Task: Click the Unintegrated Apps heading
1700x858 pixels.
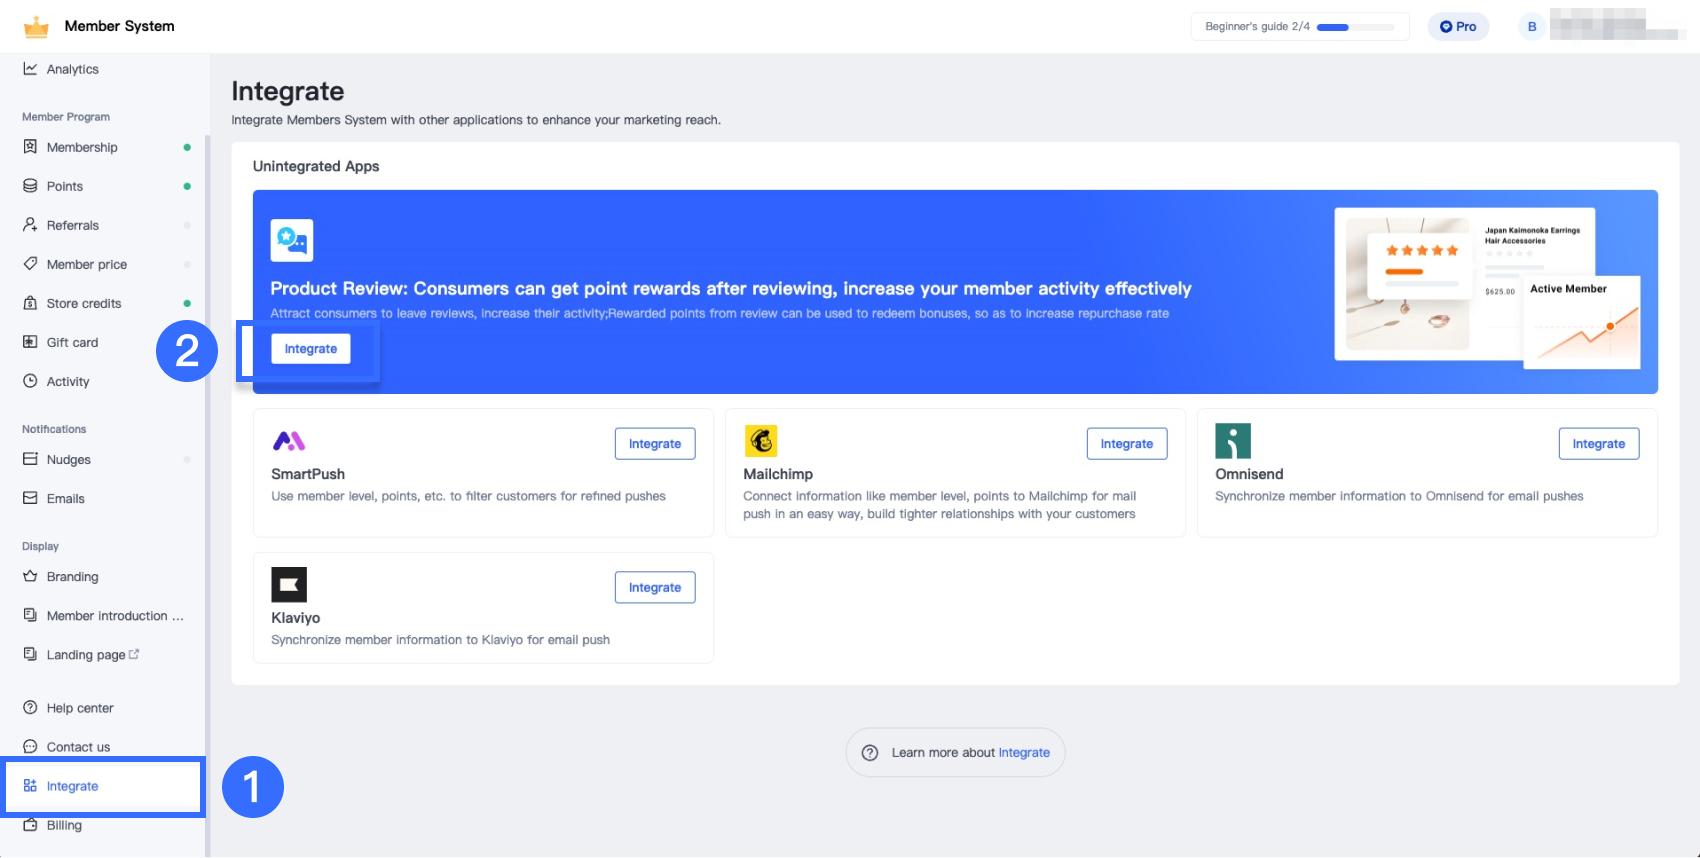Action: pos(316,166)
